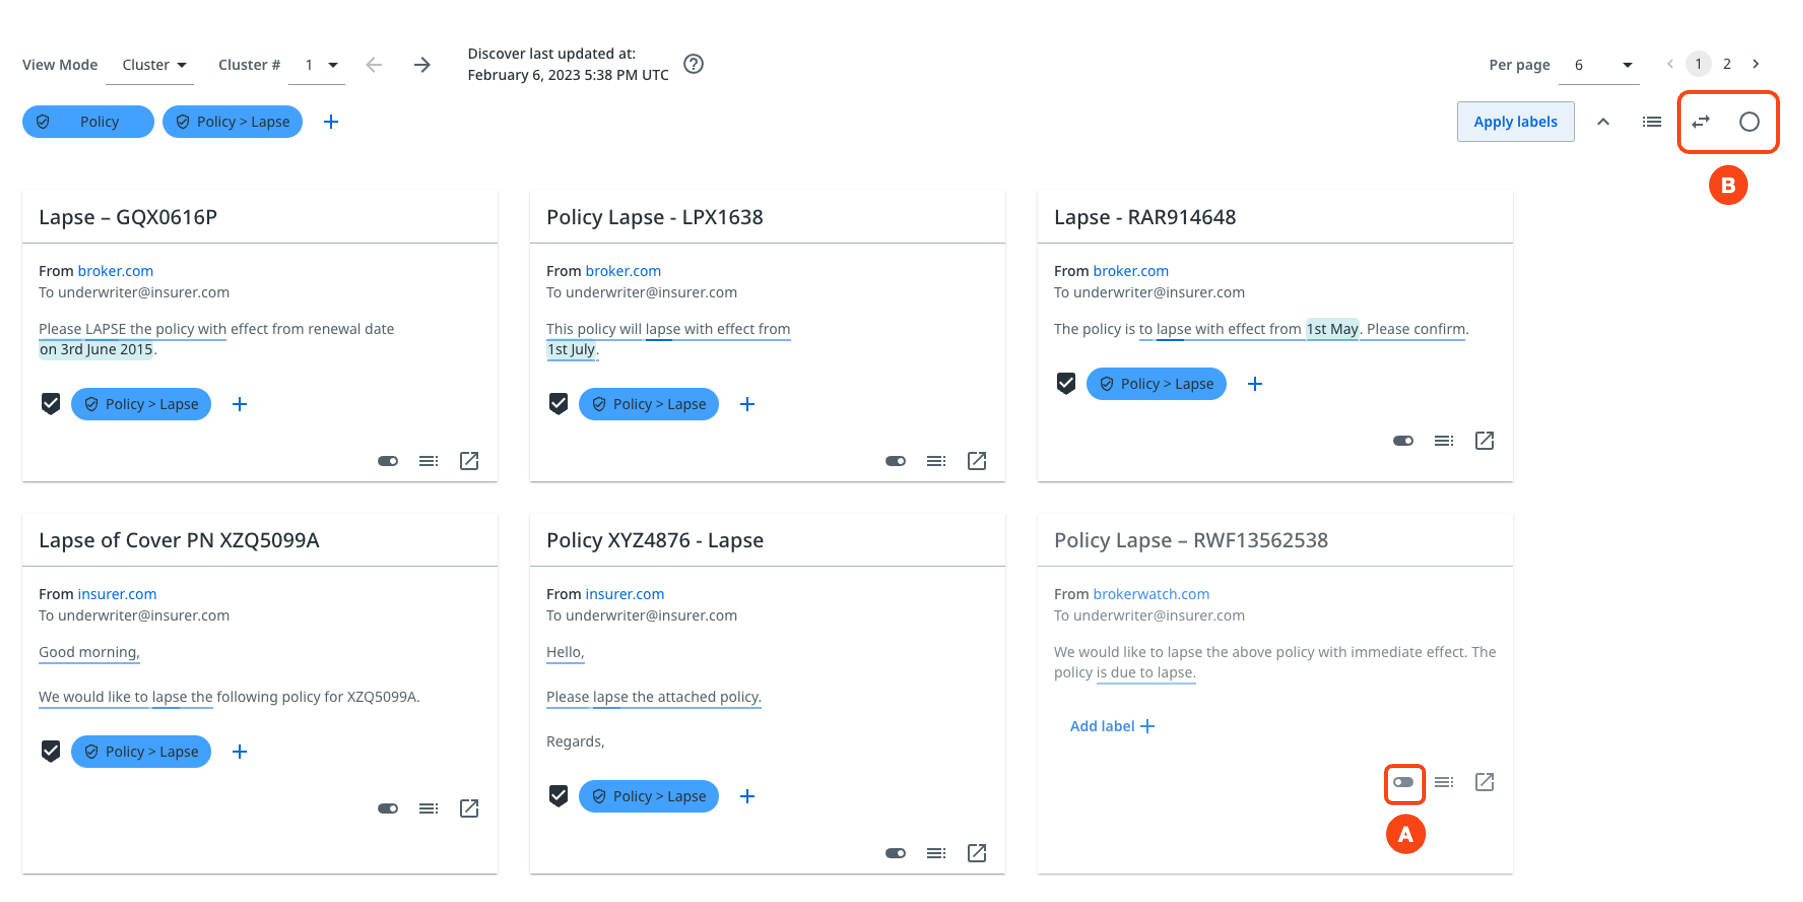Open the Cluster # number dropdown

point(320,65)
